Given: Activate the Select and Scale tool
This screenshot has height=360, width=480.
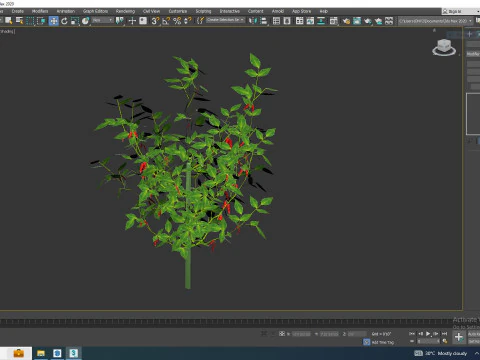Looking at the screenshot, I should [75, 21].
